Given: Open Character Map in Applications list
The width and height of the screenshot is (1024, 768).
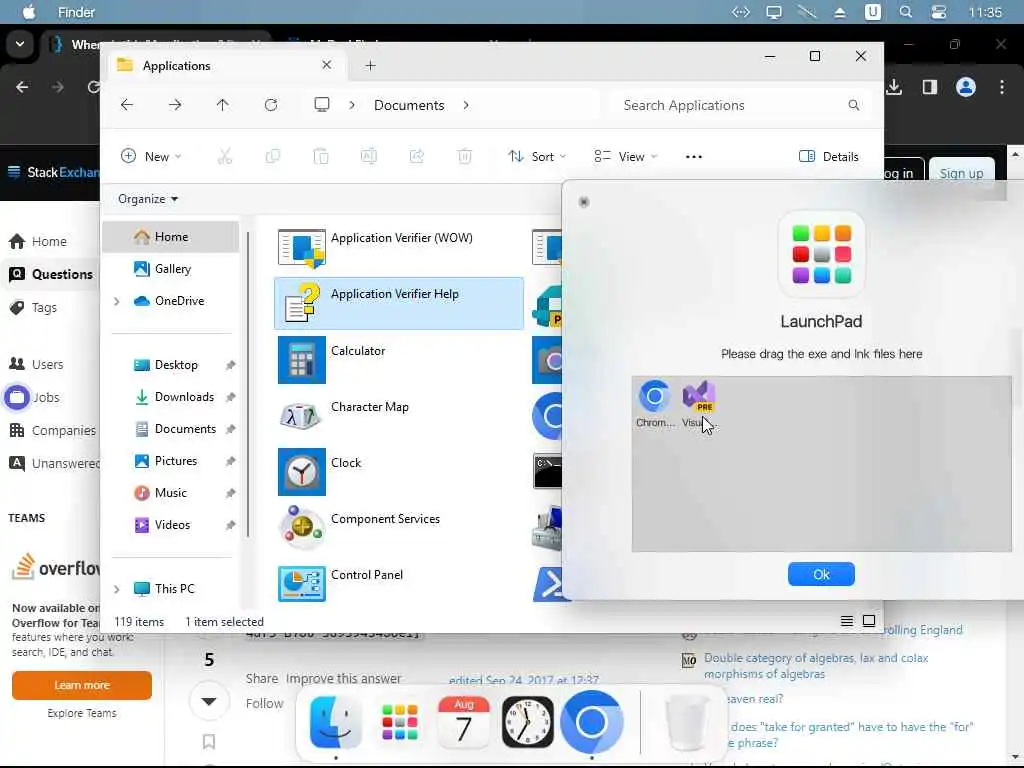Looking at the screenshot, I should click(x=398, y=415).
